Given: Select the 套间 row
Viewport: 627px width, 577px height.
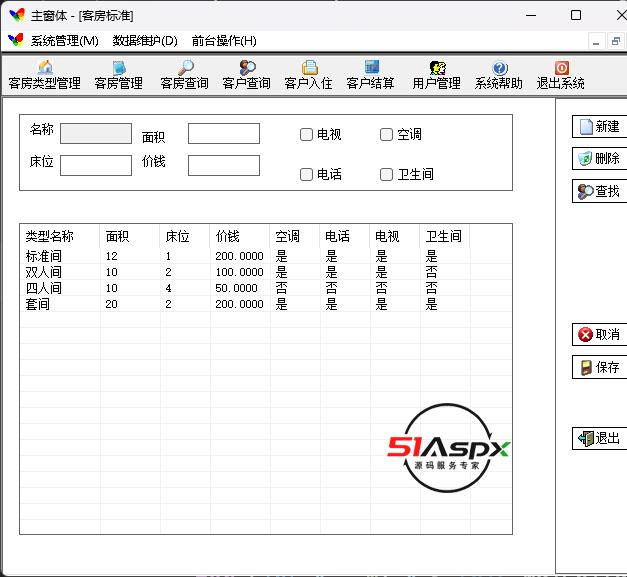Looking at the screenshot, I should coord(266,304).
